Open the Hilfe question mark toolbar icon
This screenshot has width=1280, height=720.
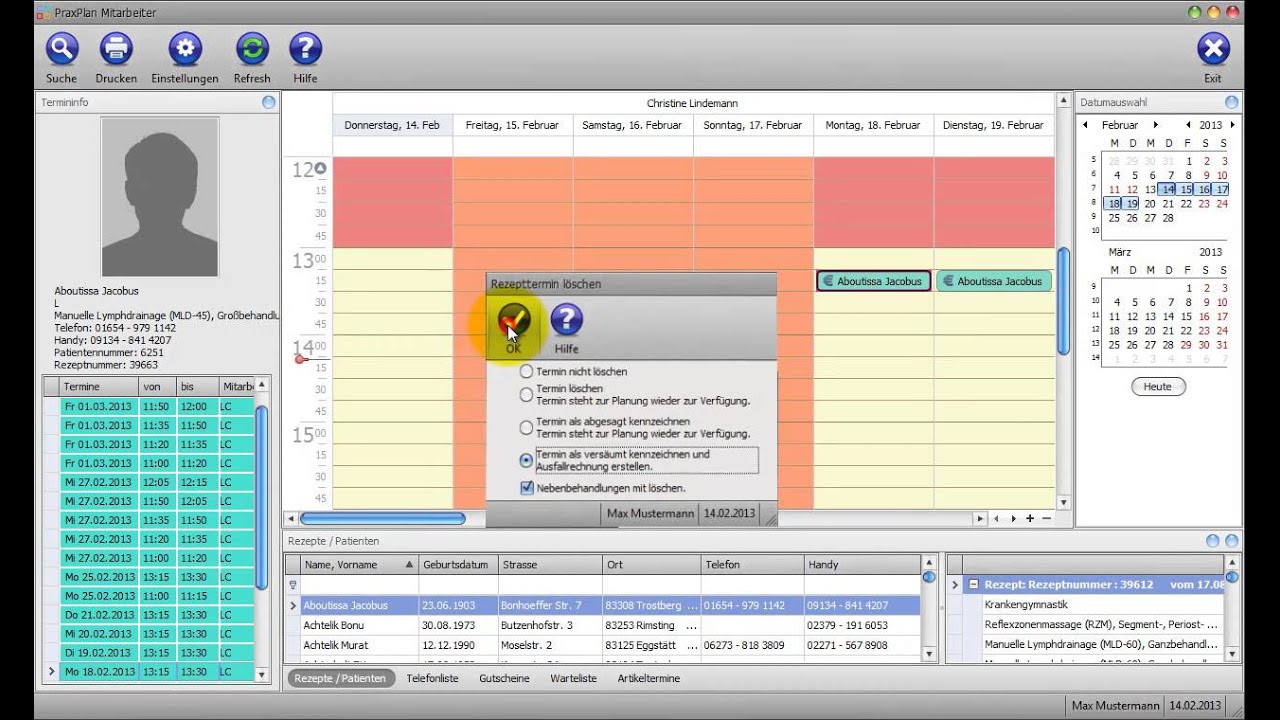click(x=305, y=48)
